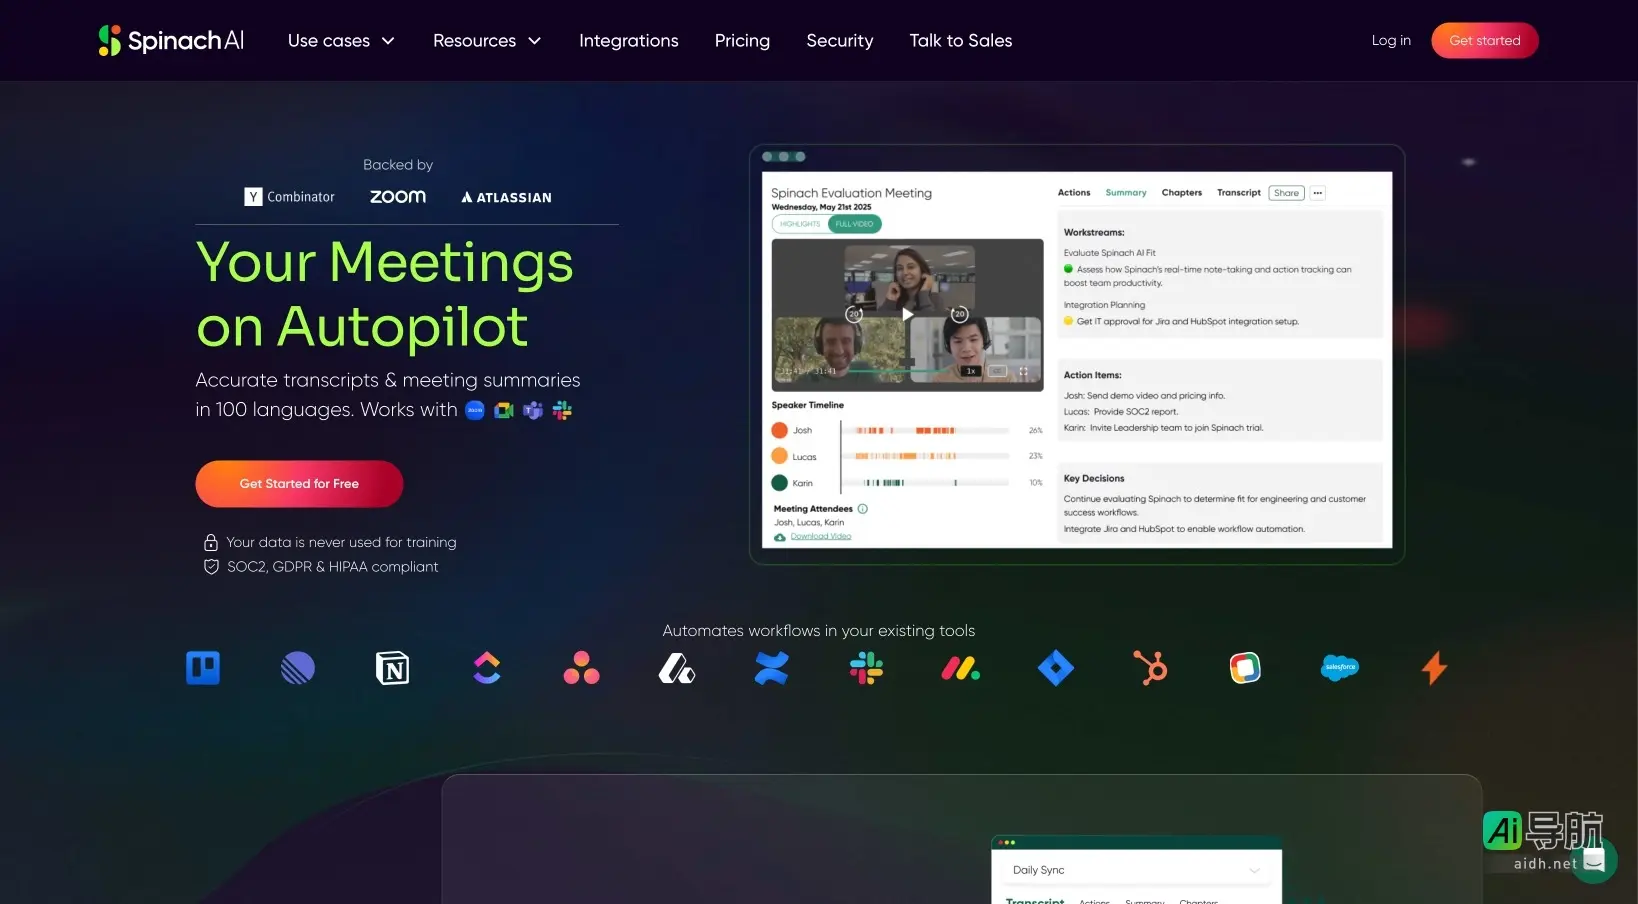The height and width of the screenshot is (904, 1638).
Task: Switch to the Chapters tab
Action: [x=1181, y=193]
